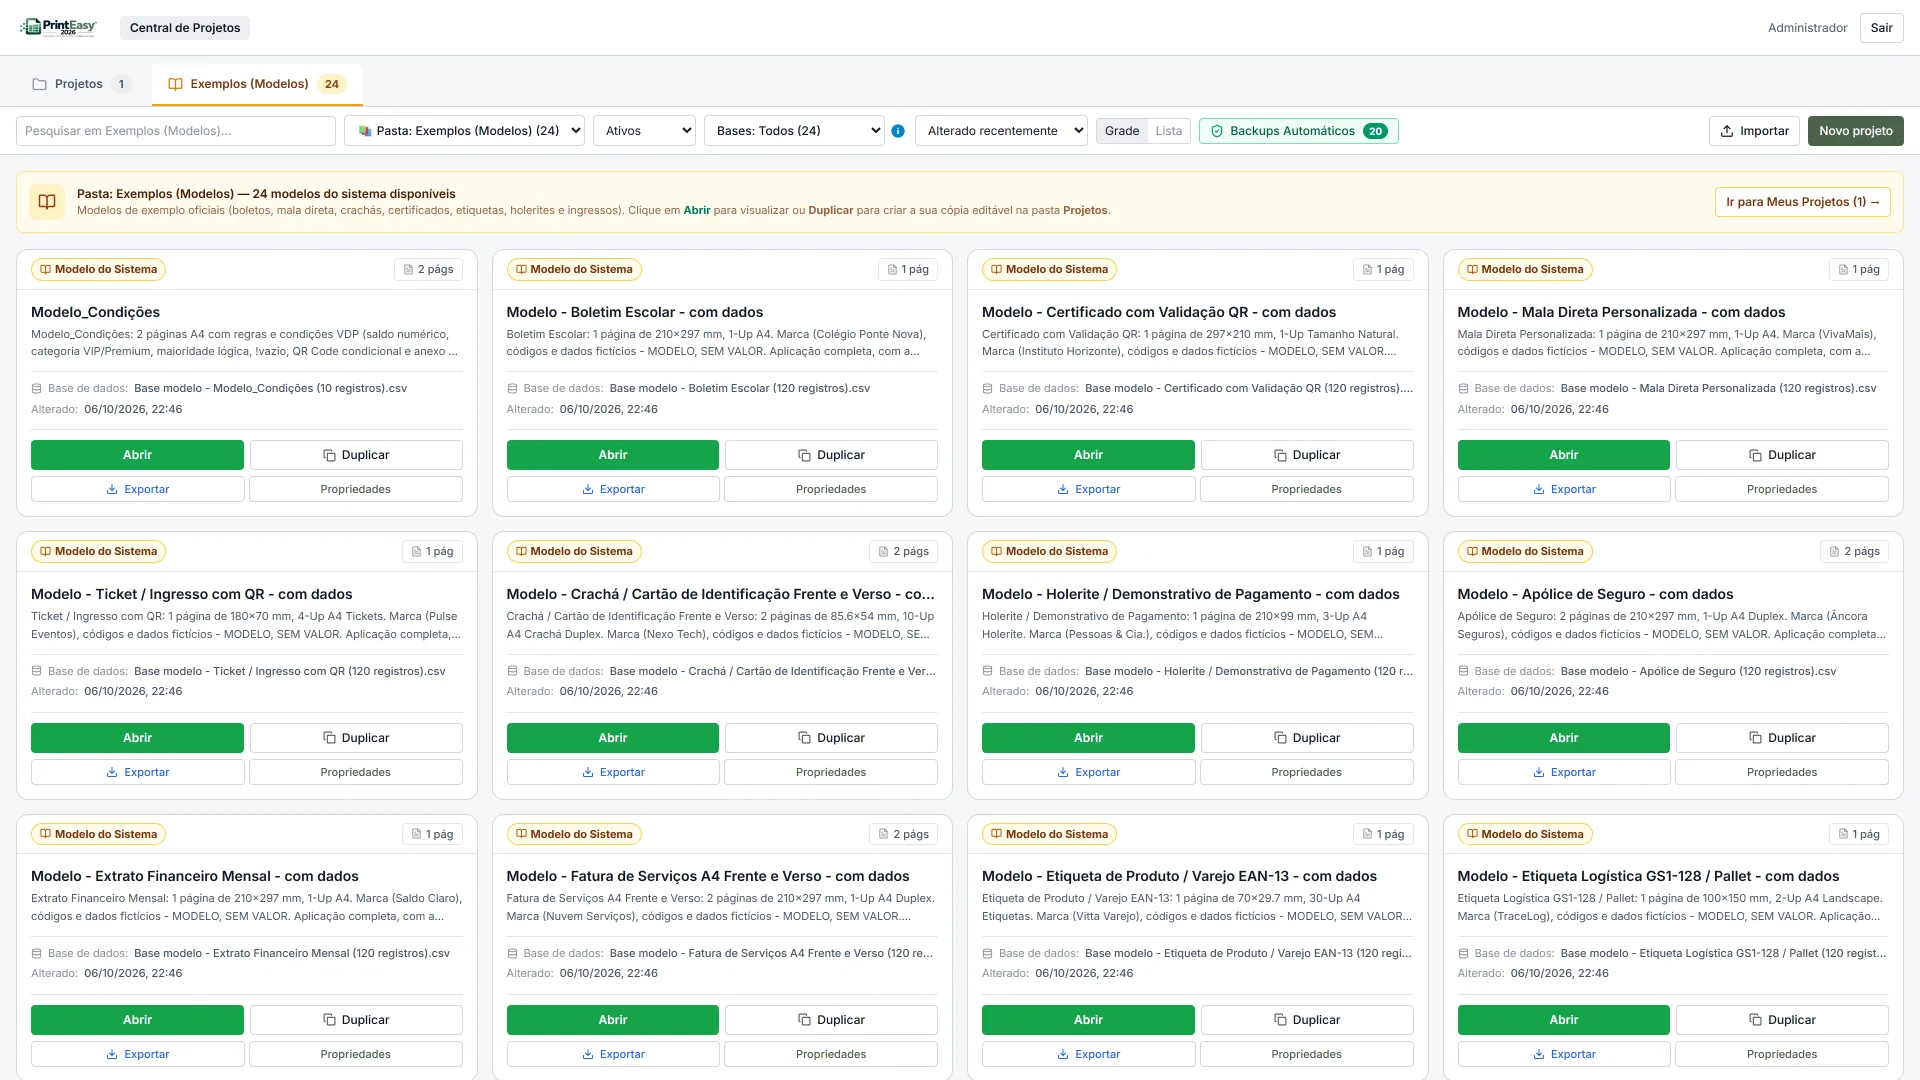This screenshot has height=1080, width=1920.
Task: Open the Modelo - Fatura de Serviços model
Action: click(612, 1020)
